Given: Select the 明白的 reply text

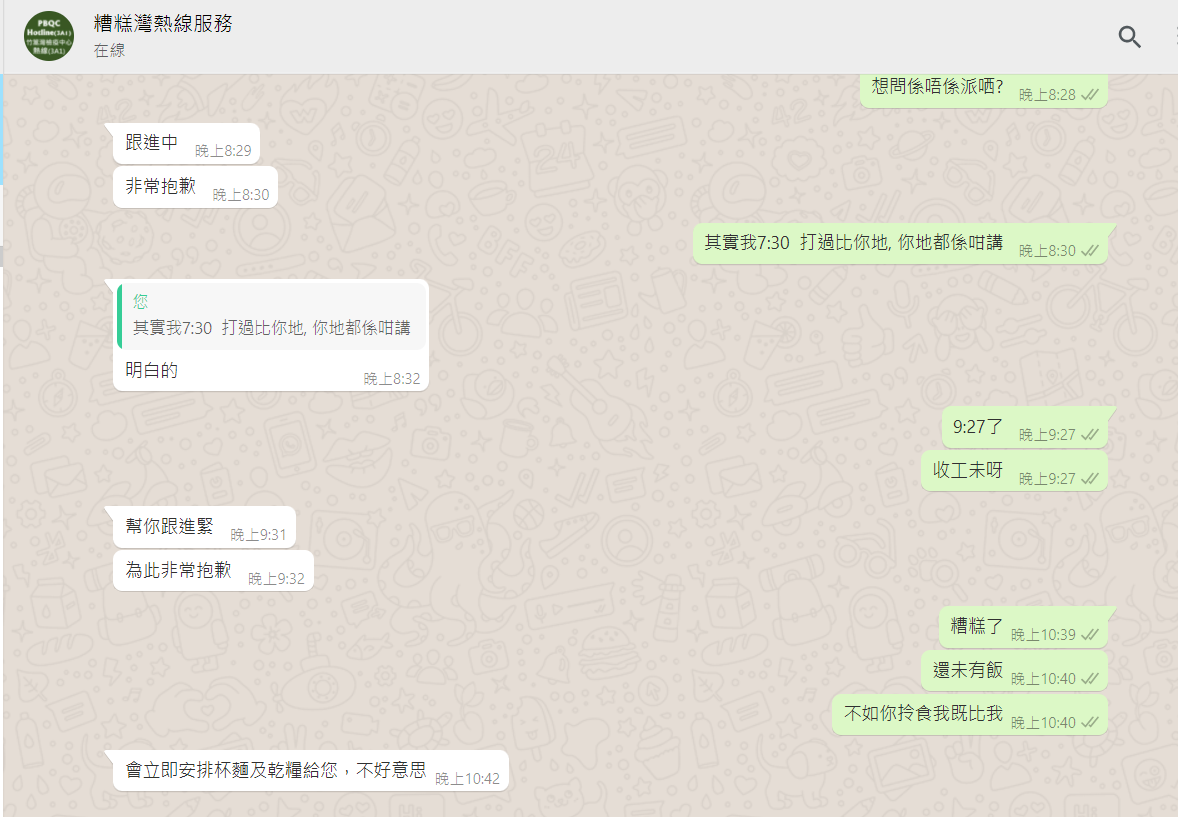Looking at the screenshot, I should (x=151, y=371).
